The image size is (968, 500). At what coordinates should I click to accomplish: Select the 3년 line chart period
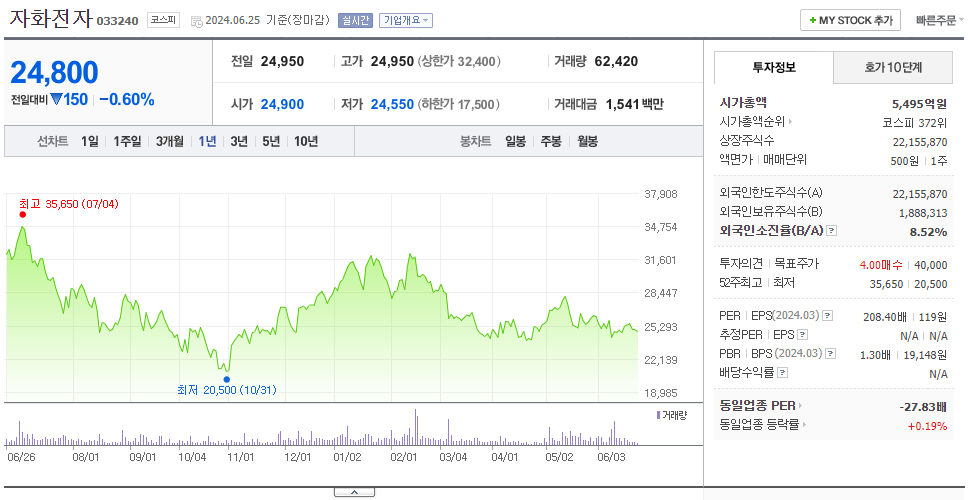tap(239, 141)
